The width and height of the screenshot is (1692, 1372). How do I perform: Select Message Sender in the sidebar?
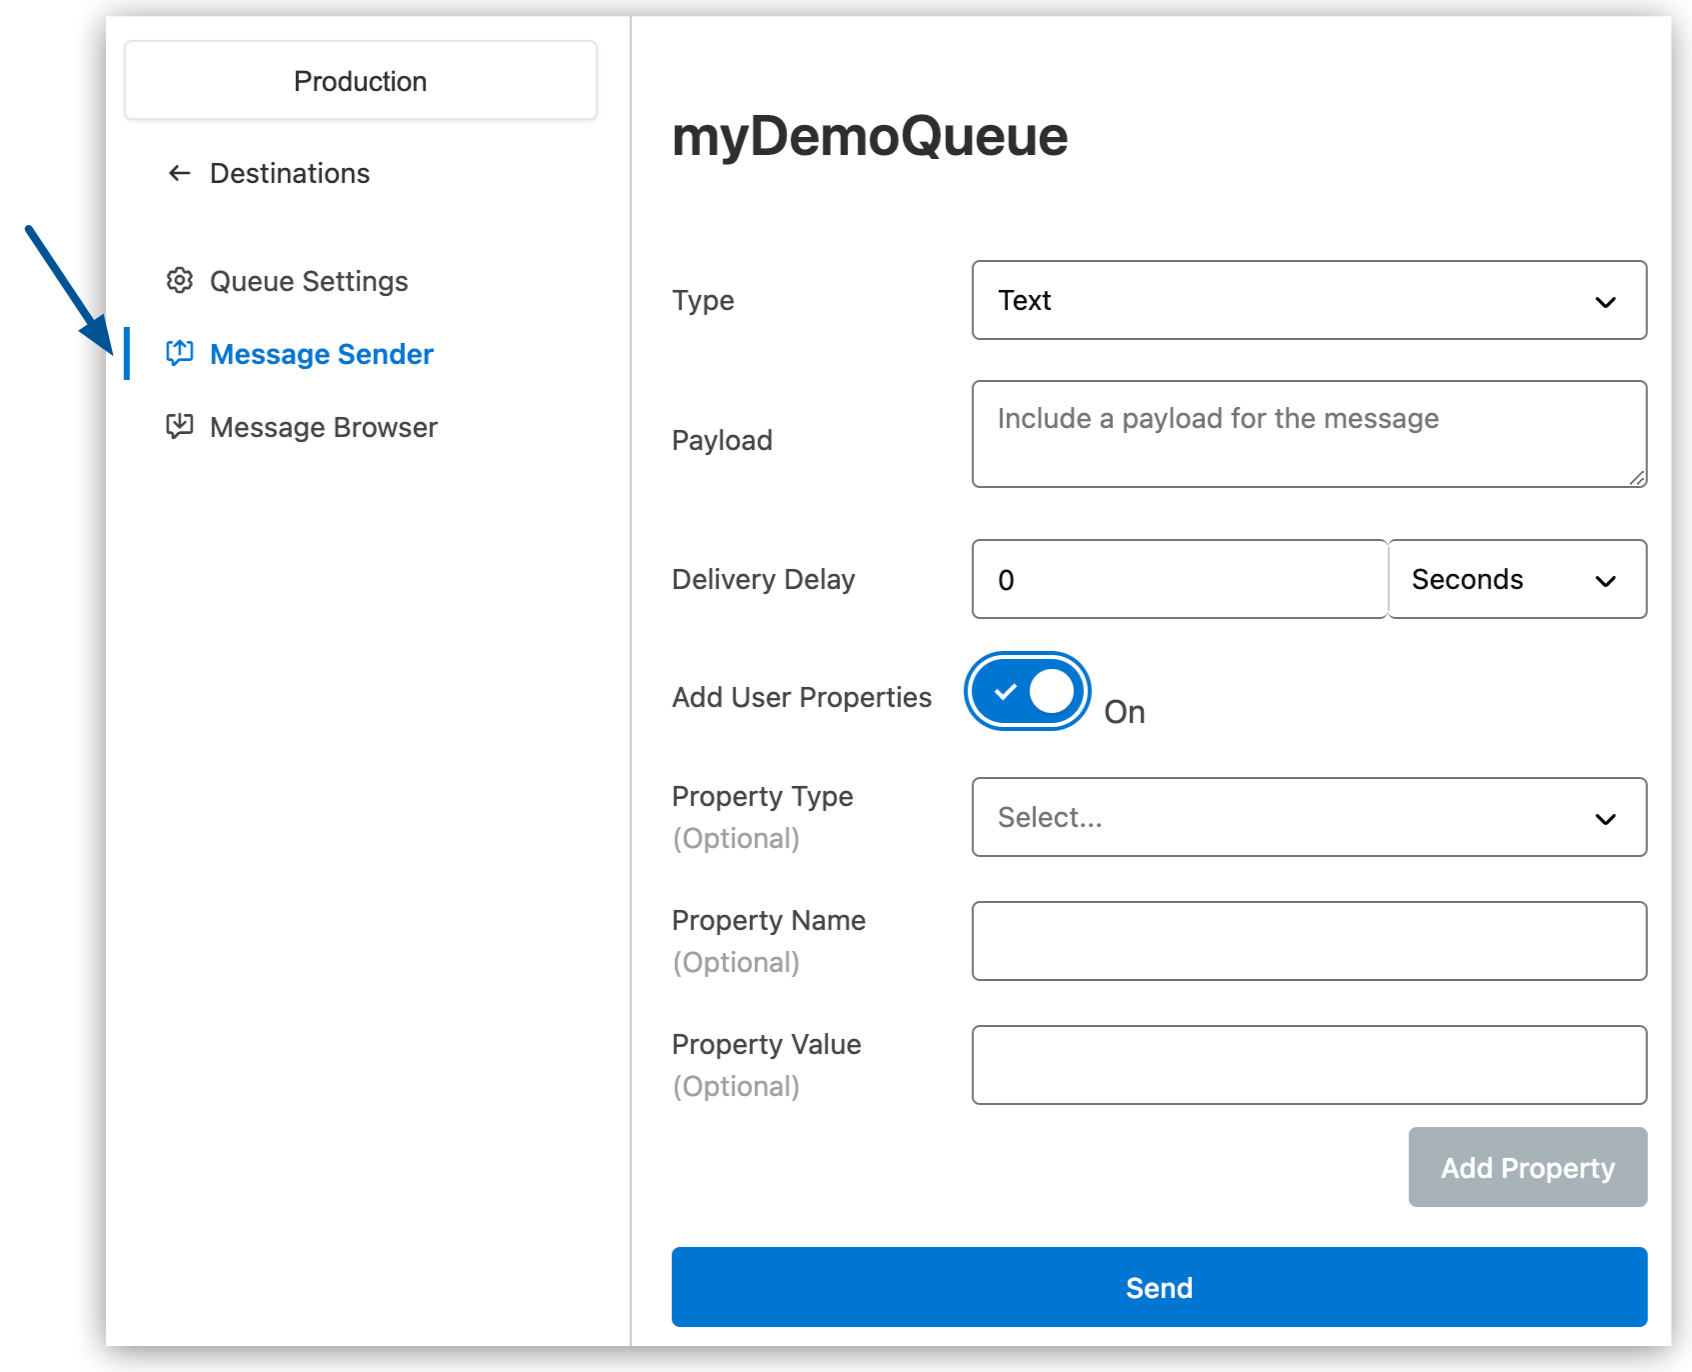point(321,355)
